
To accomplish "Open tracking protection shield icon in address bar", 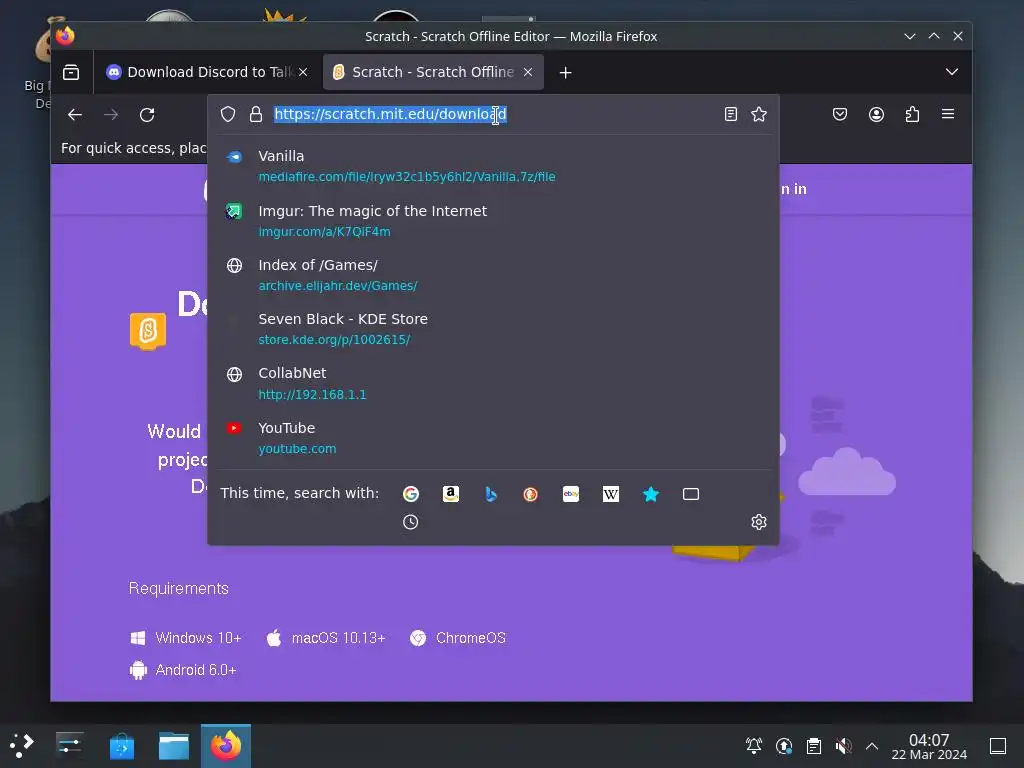I will tap(228, 114).
